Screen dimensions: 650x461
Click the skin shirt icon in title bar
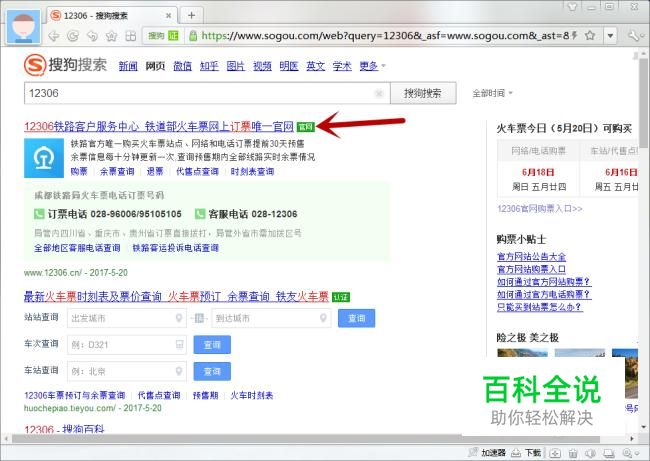pyautogui.click(x=572, y=7)
